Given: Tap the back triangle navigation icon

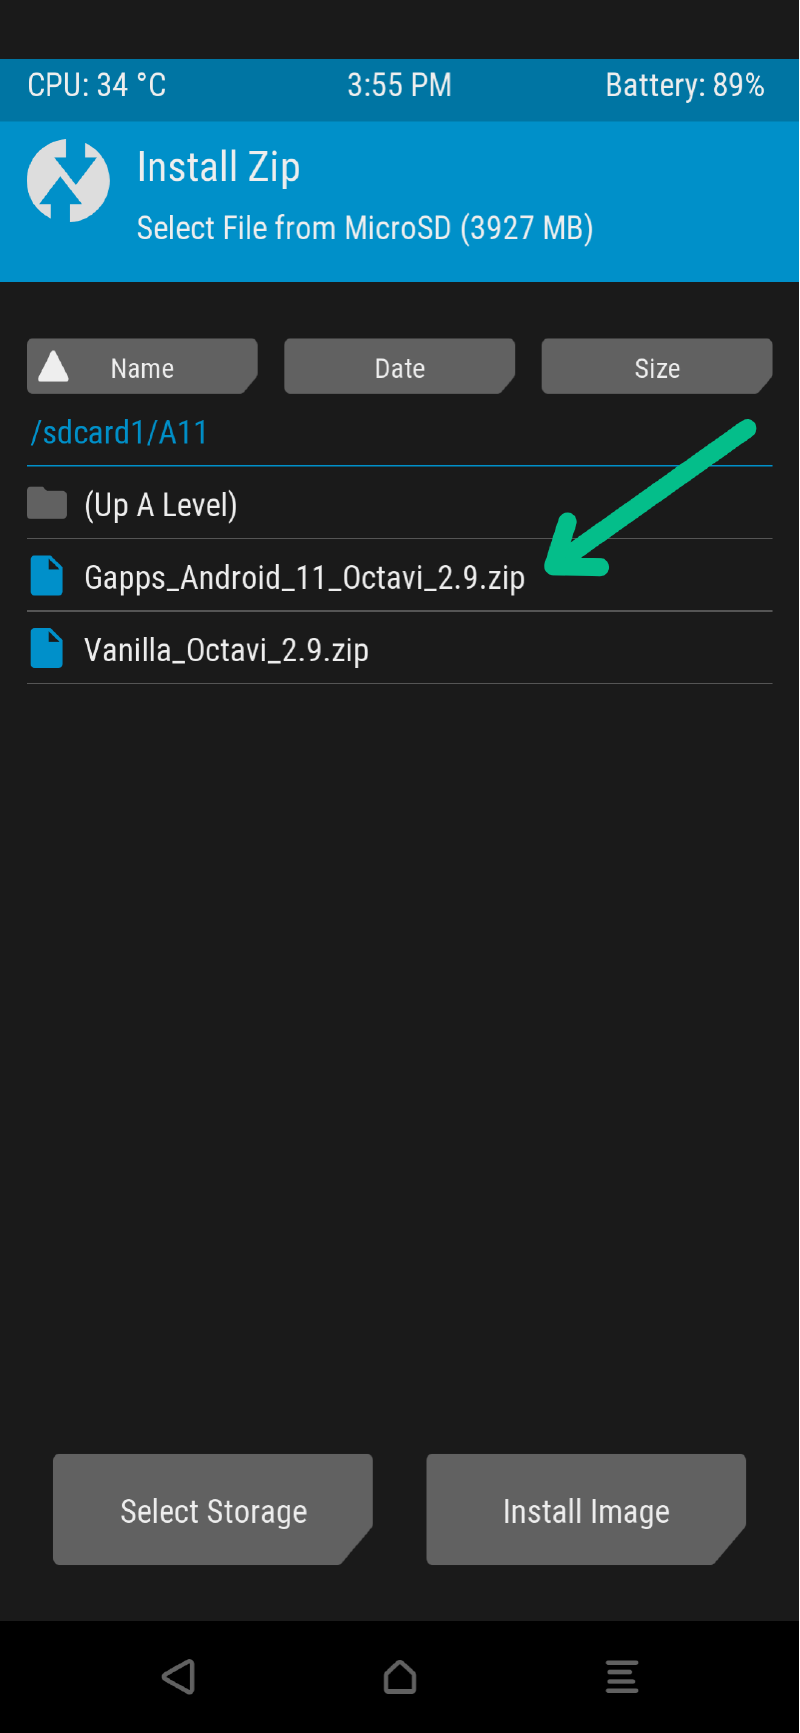Looking at the screenshot, I should click(179, 1677).
